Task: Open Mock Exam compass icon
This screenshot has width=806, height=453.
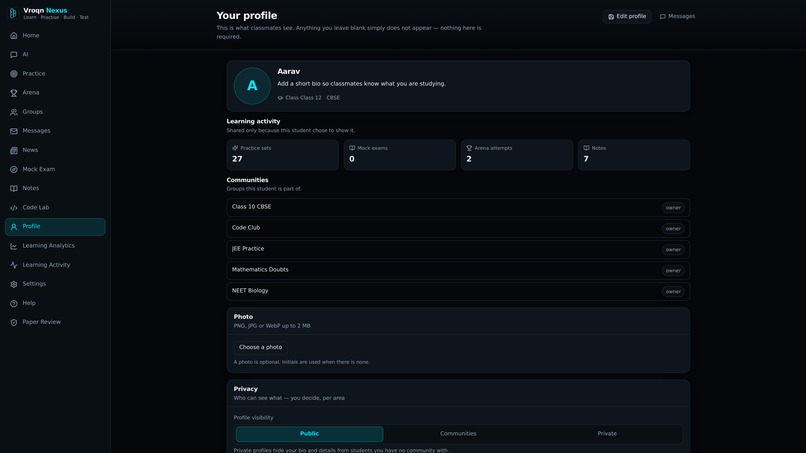Action: tap(14, 169)
